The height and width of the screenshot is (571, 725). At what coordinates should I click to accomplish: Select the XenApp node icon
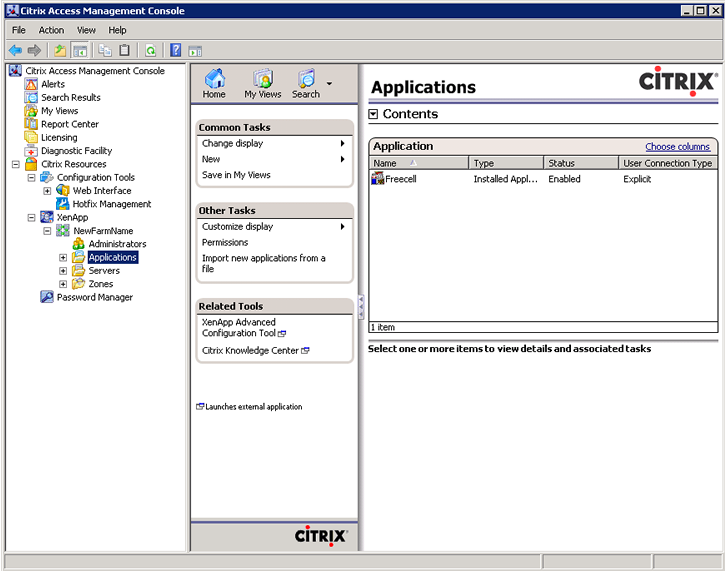tap(47, 217)
